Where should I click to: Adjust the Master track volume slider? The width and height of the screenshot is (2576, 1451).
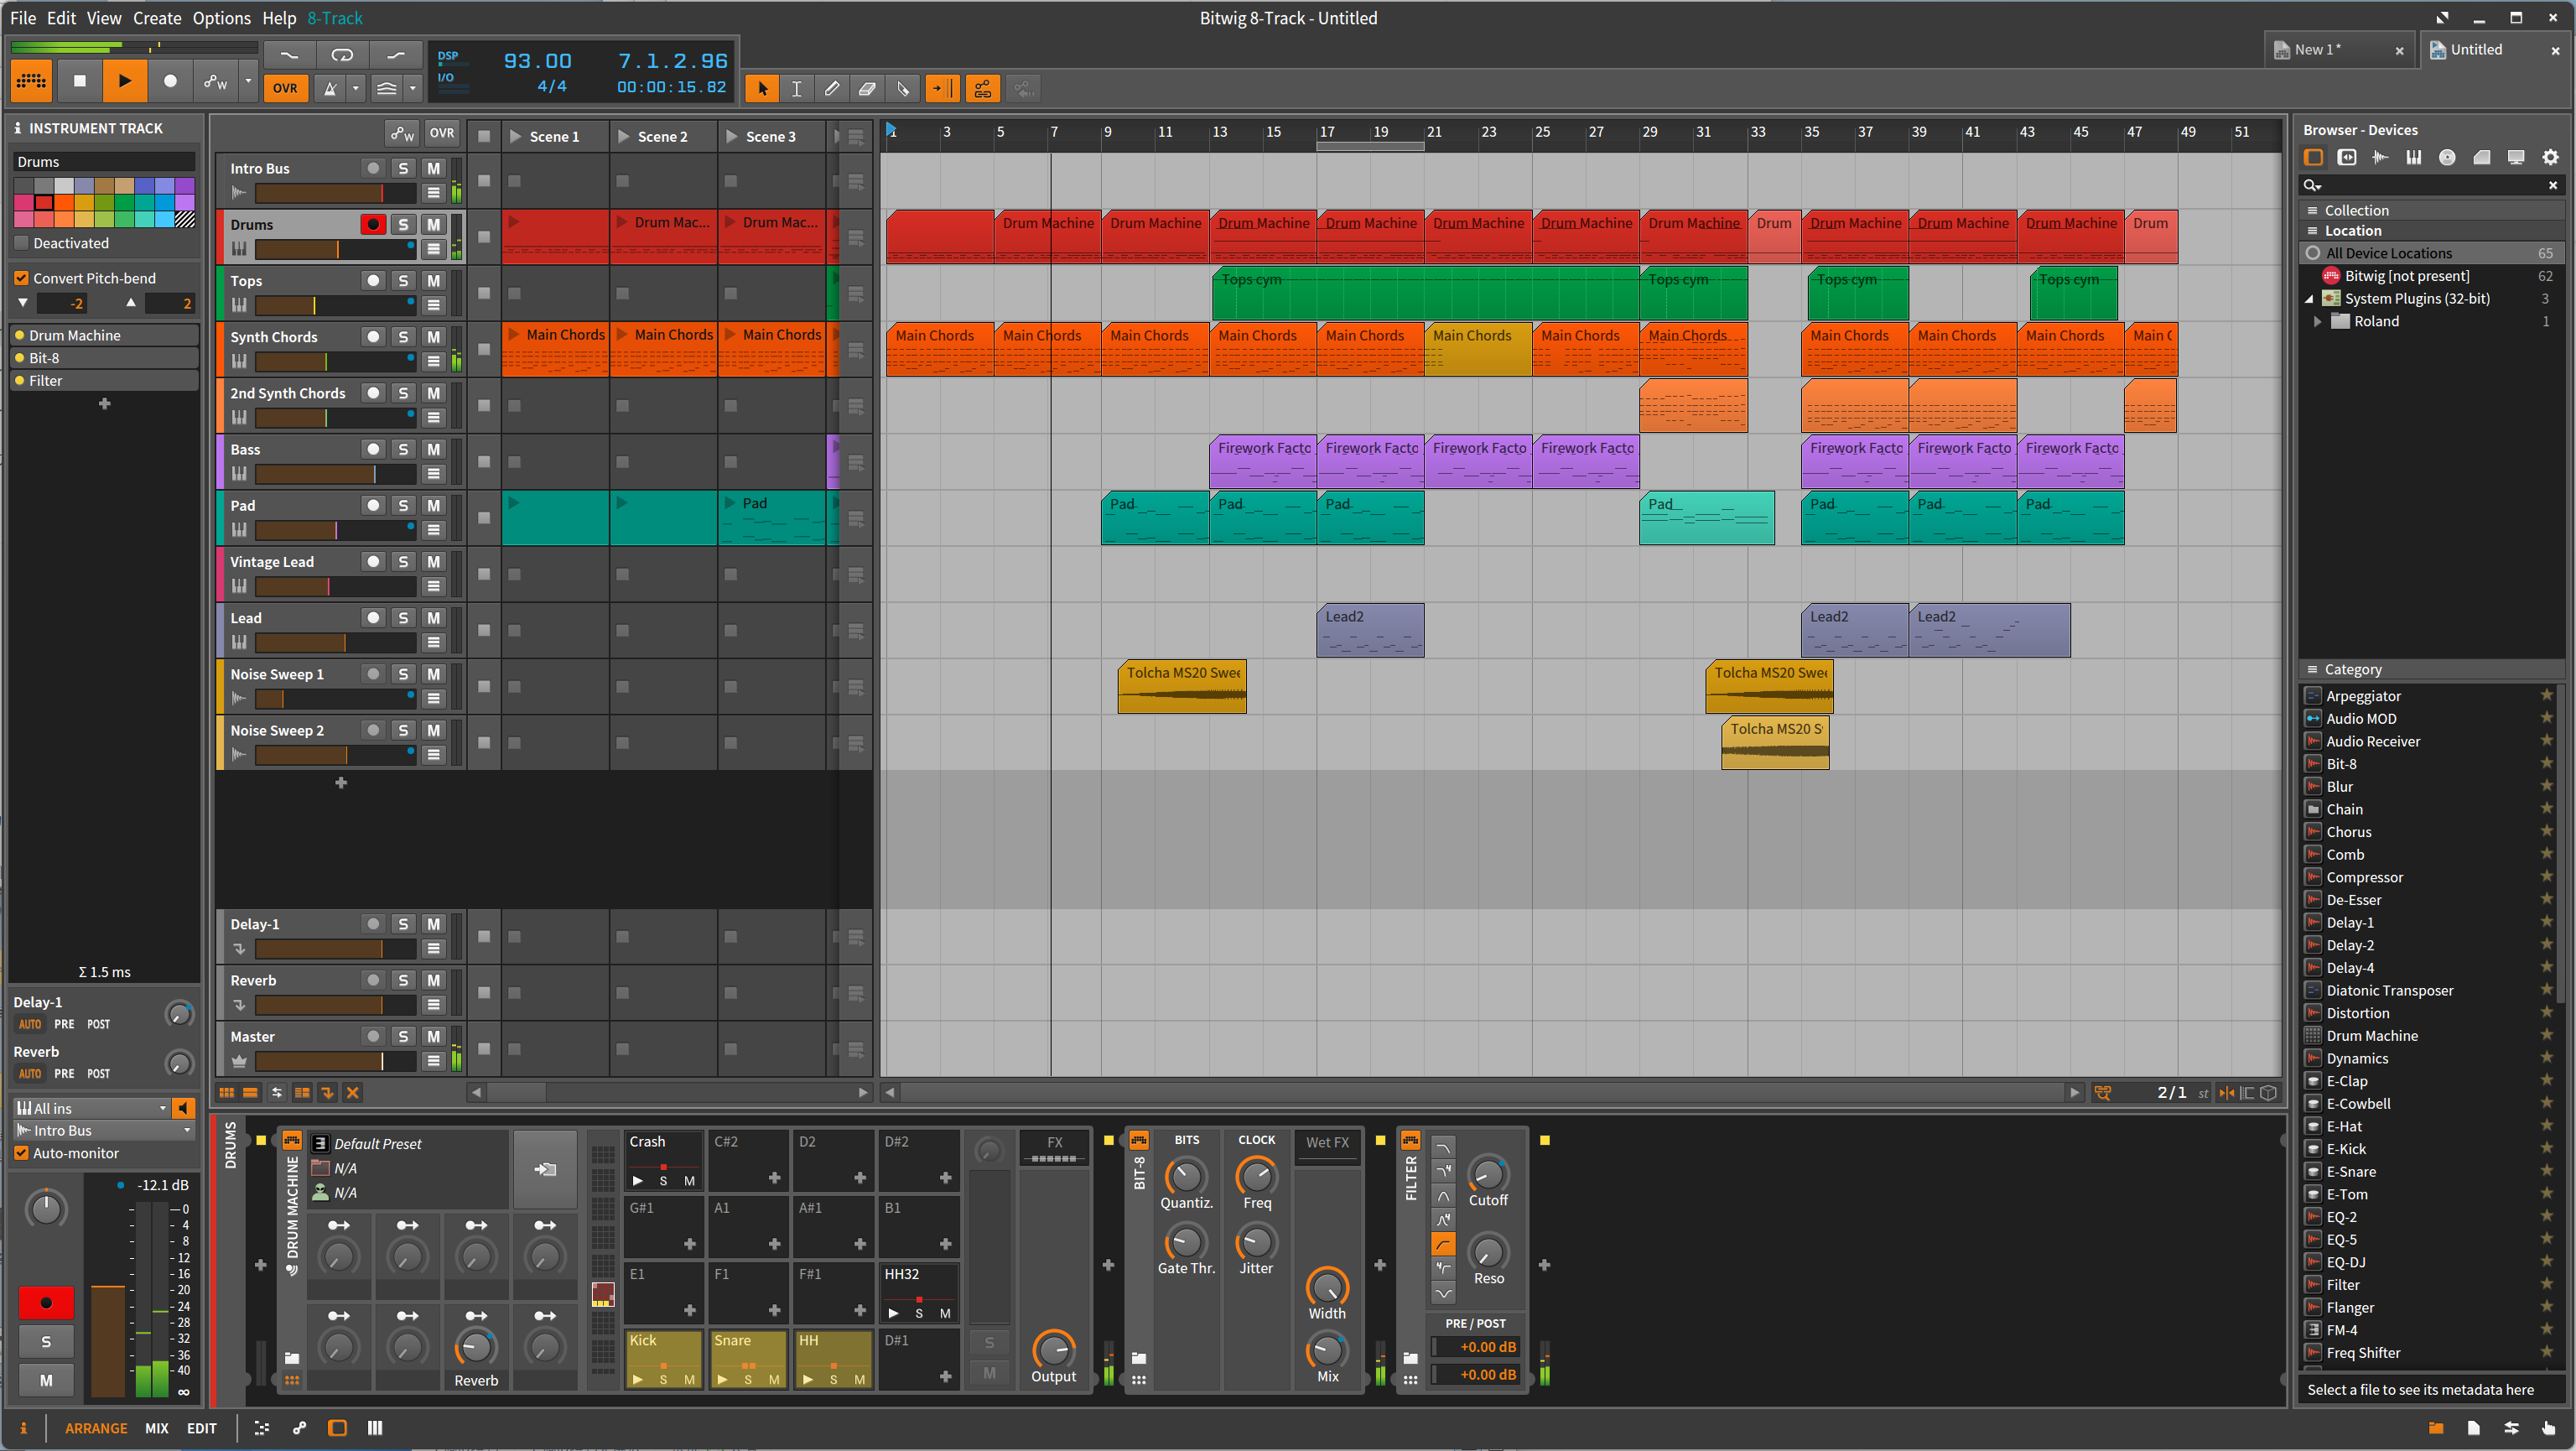point(335,1061)
